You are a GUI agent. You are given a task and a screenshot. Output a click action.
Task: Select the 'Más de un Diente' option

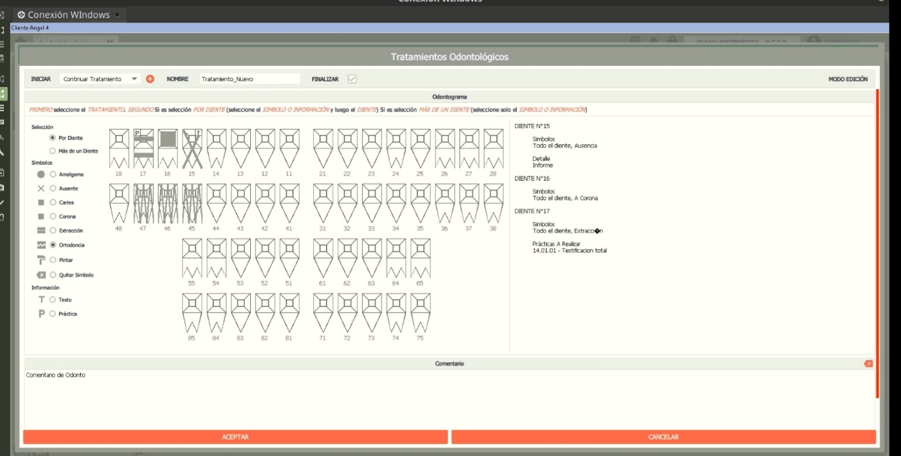tap(53, 150)
